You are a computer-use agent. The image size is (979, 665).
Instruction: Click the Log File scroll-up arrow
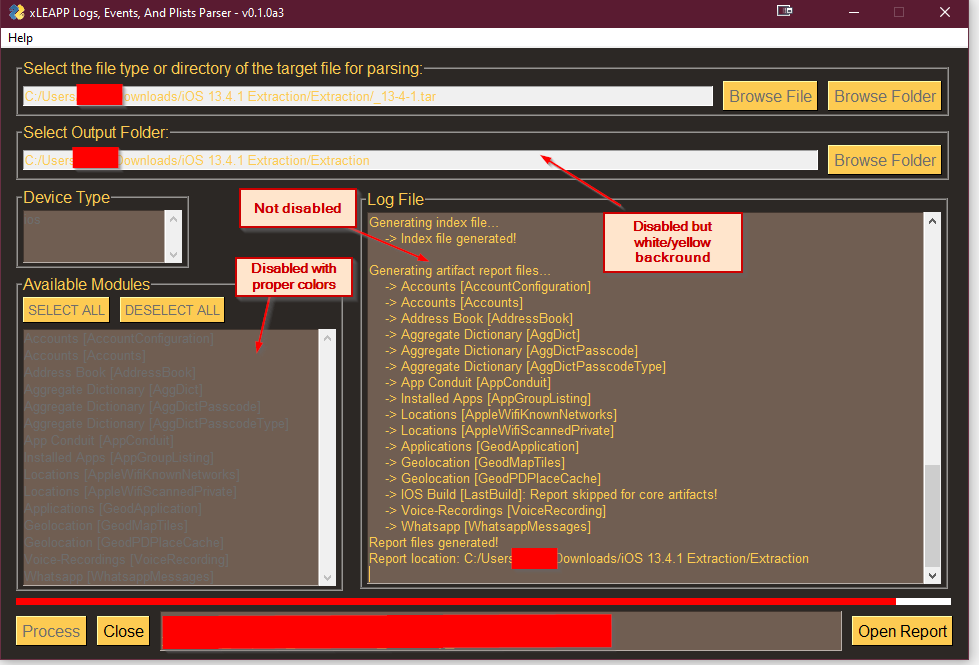tap(932, 221)
